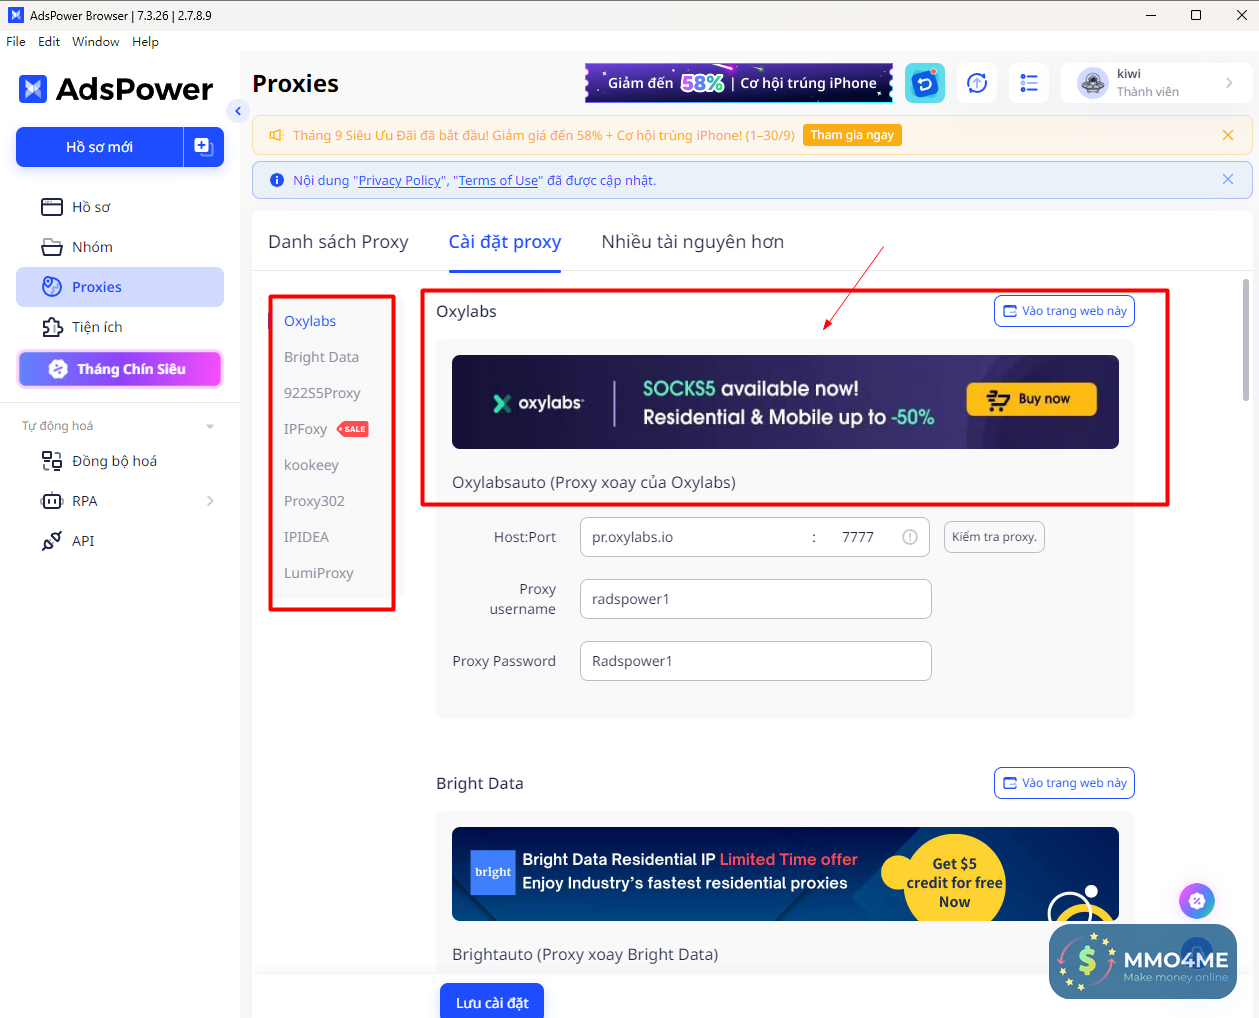This screenshot has height=1018, width=1259.
Task: Click the Đồng bộ hoá icon
Action: click(52, 461)
